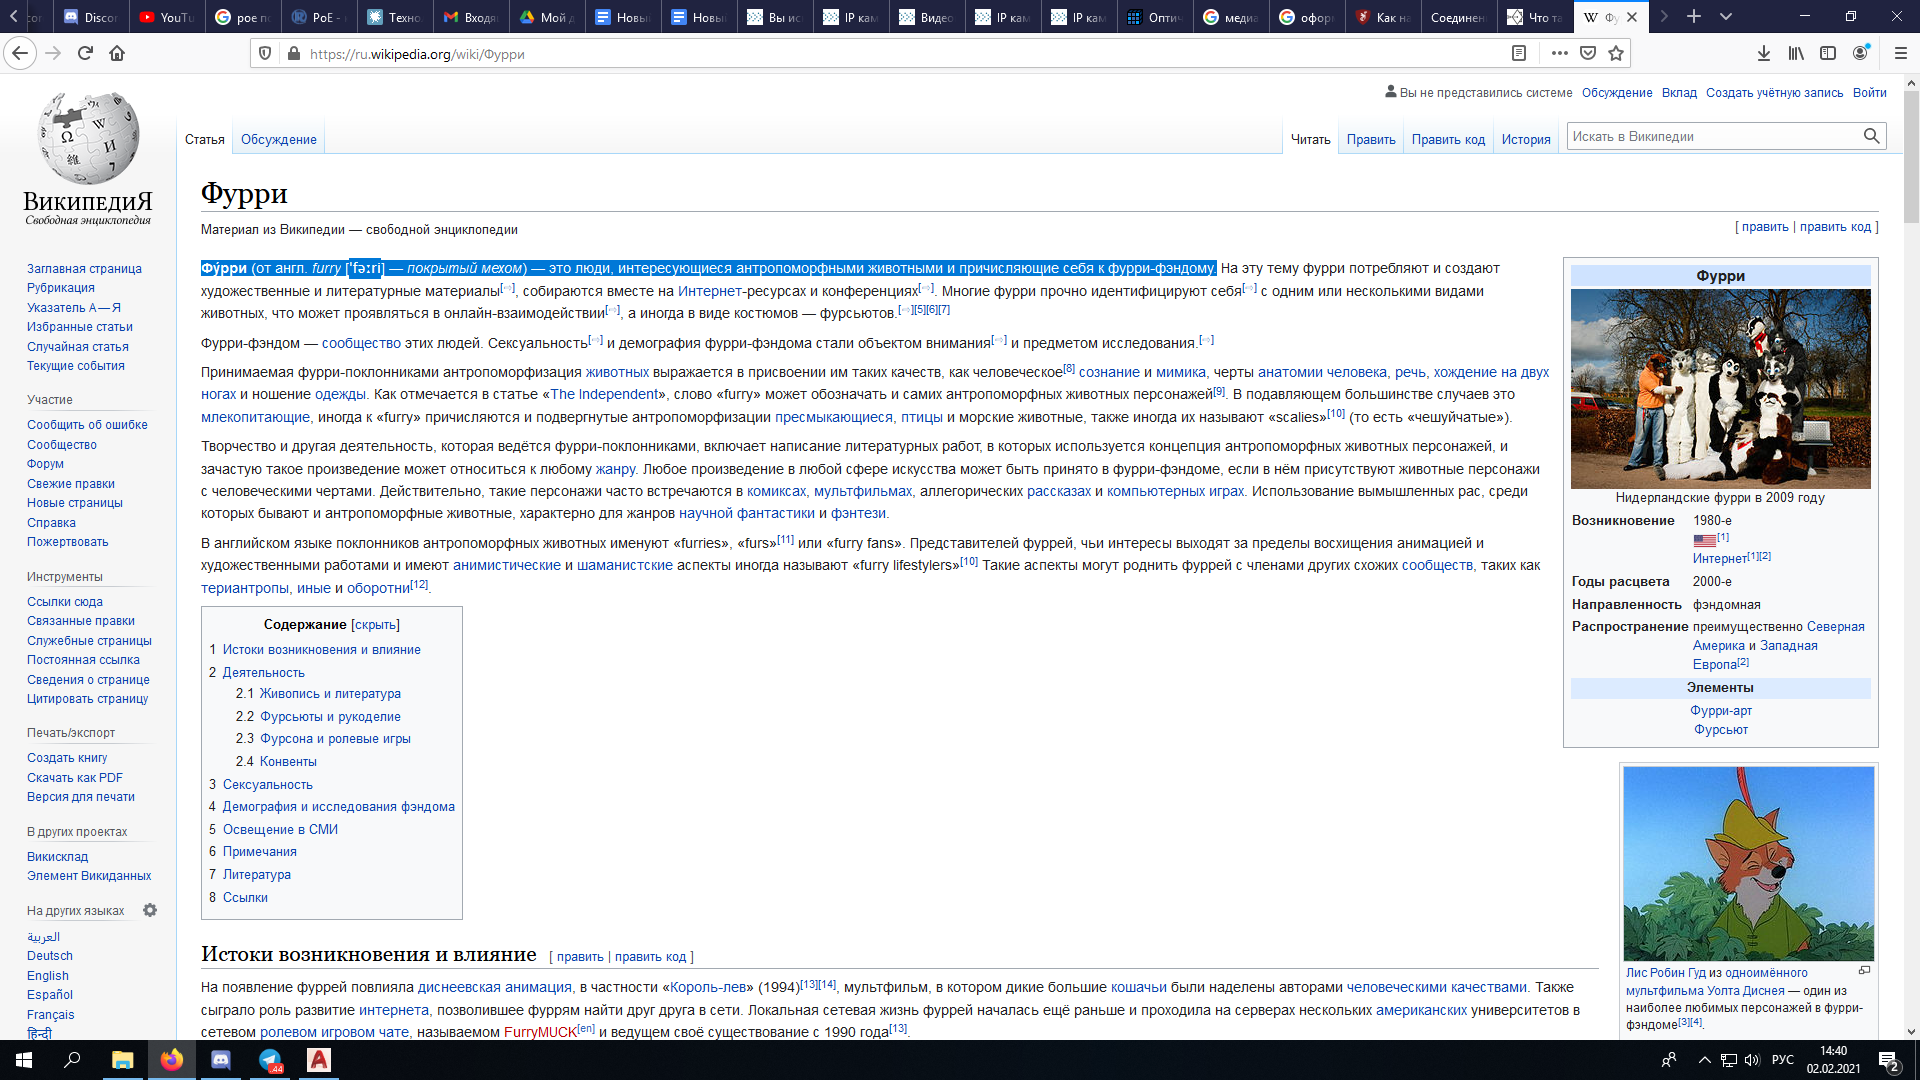This screenshot has width=1920, height=1080.
Task: Click the browser Back arrow button
Action: (20, 53)
